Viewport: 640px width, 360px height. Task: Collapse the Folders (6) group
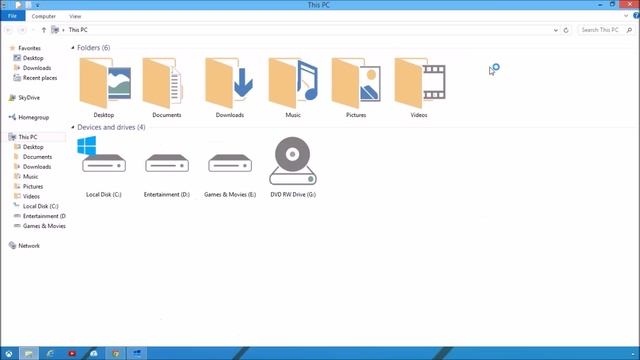[73, 48]
